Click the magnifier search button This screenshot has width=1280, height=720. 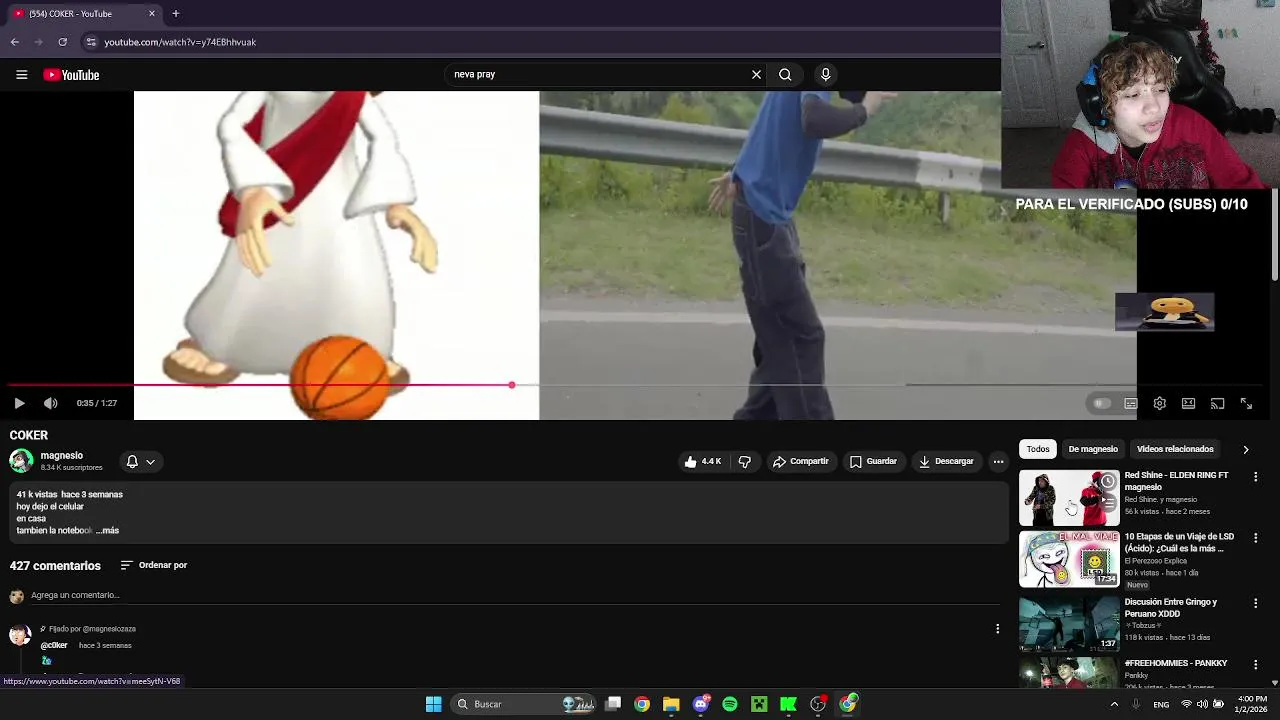[x=785, y=74]
